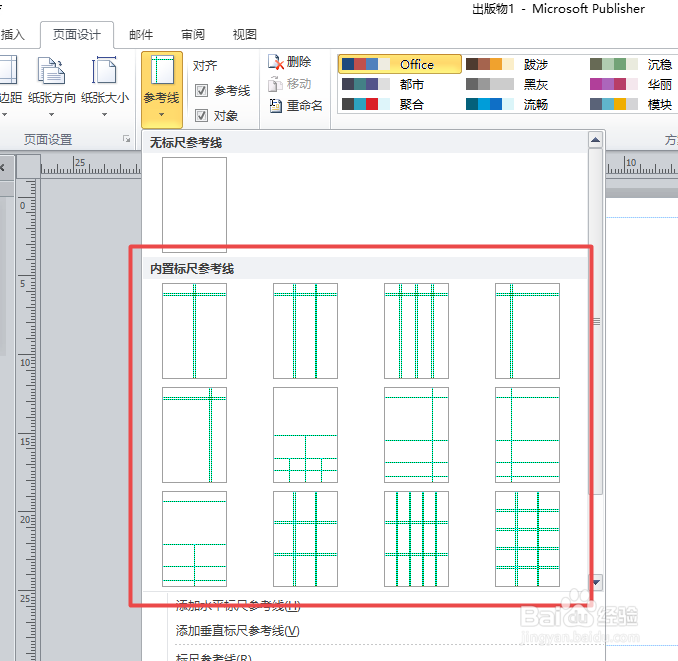Choose layout with left vertical and three horizontals
The height and width of the screenshot is (661, 678).
pos(527,435)
